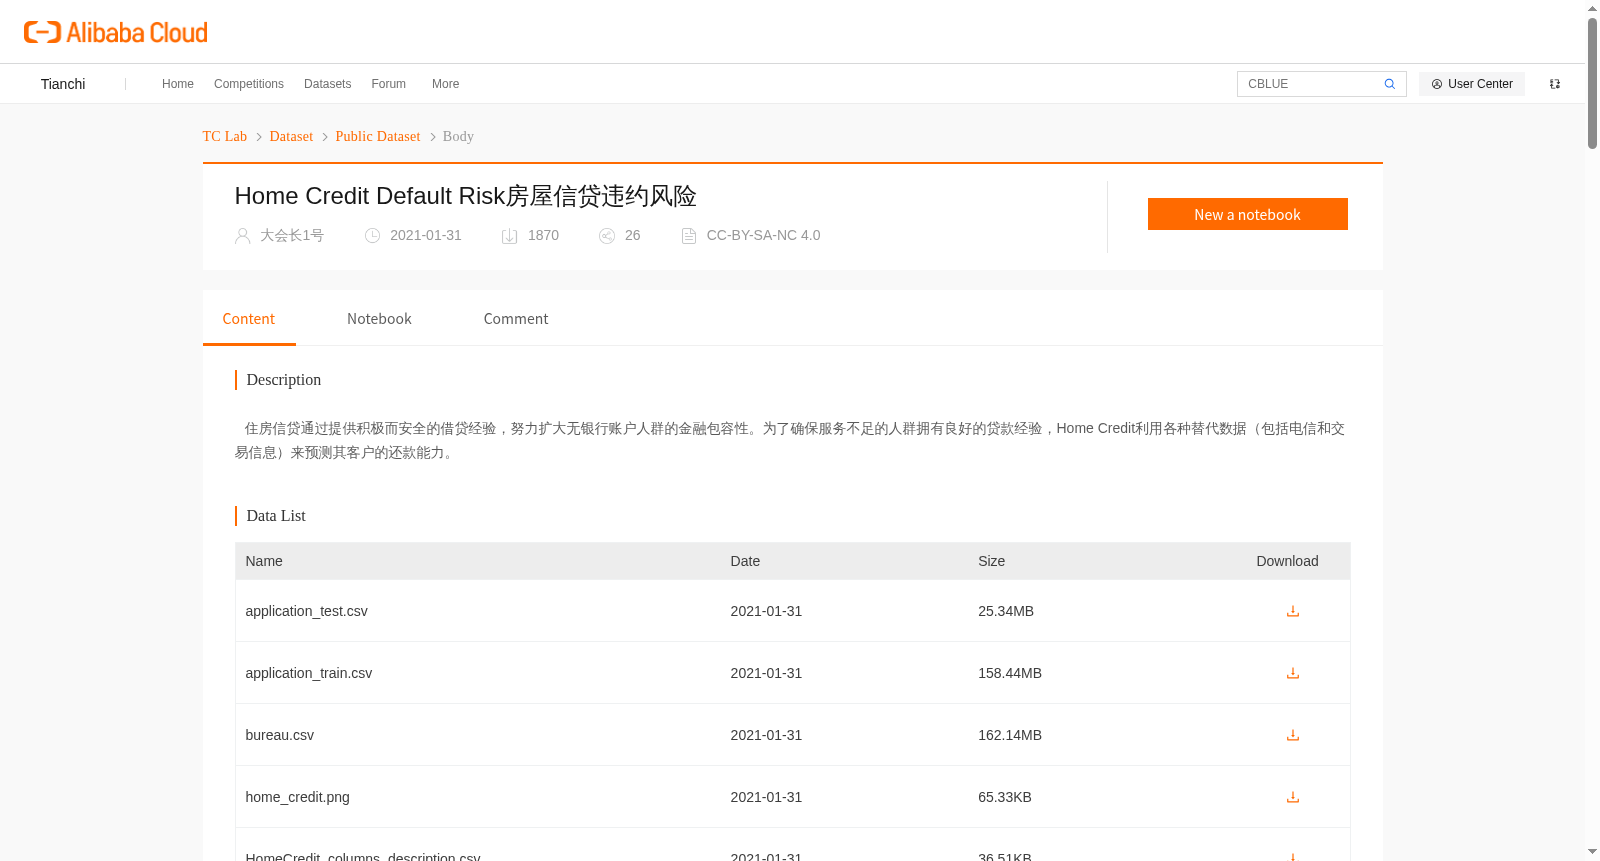Switch to the Notebook tab
1600x861 pixels.
coord(379,319)
